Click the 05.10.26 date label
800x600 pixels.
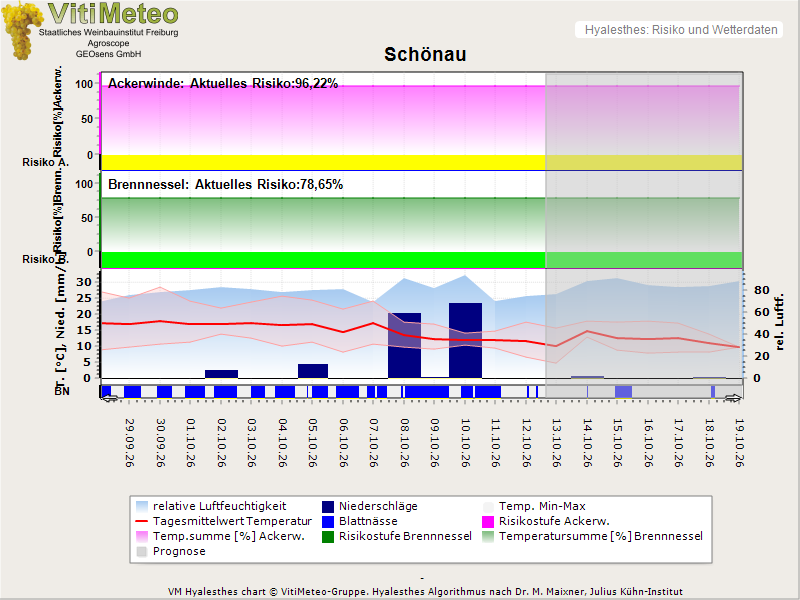coord(313,443)
